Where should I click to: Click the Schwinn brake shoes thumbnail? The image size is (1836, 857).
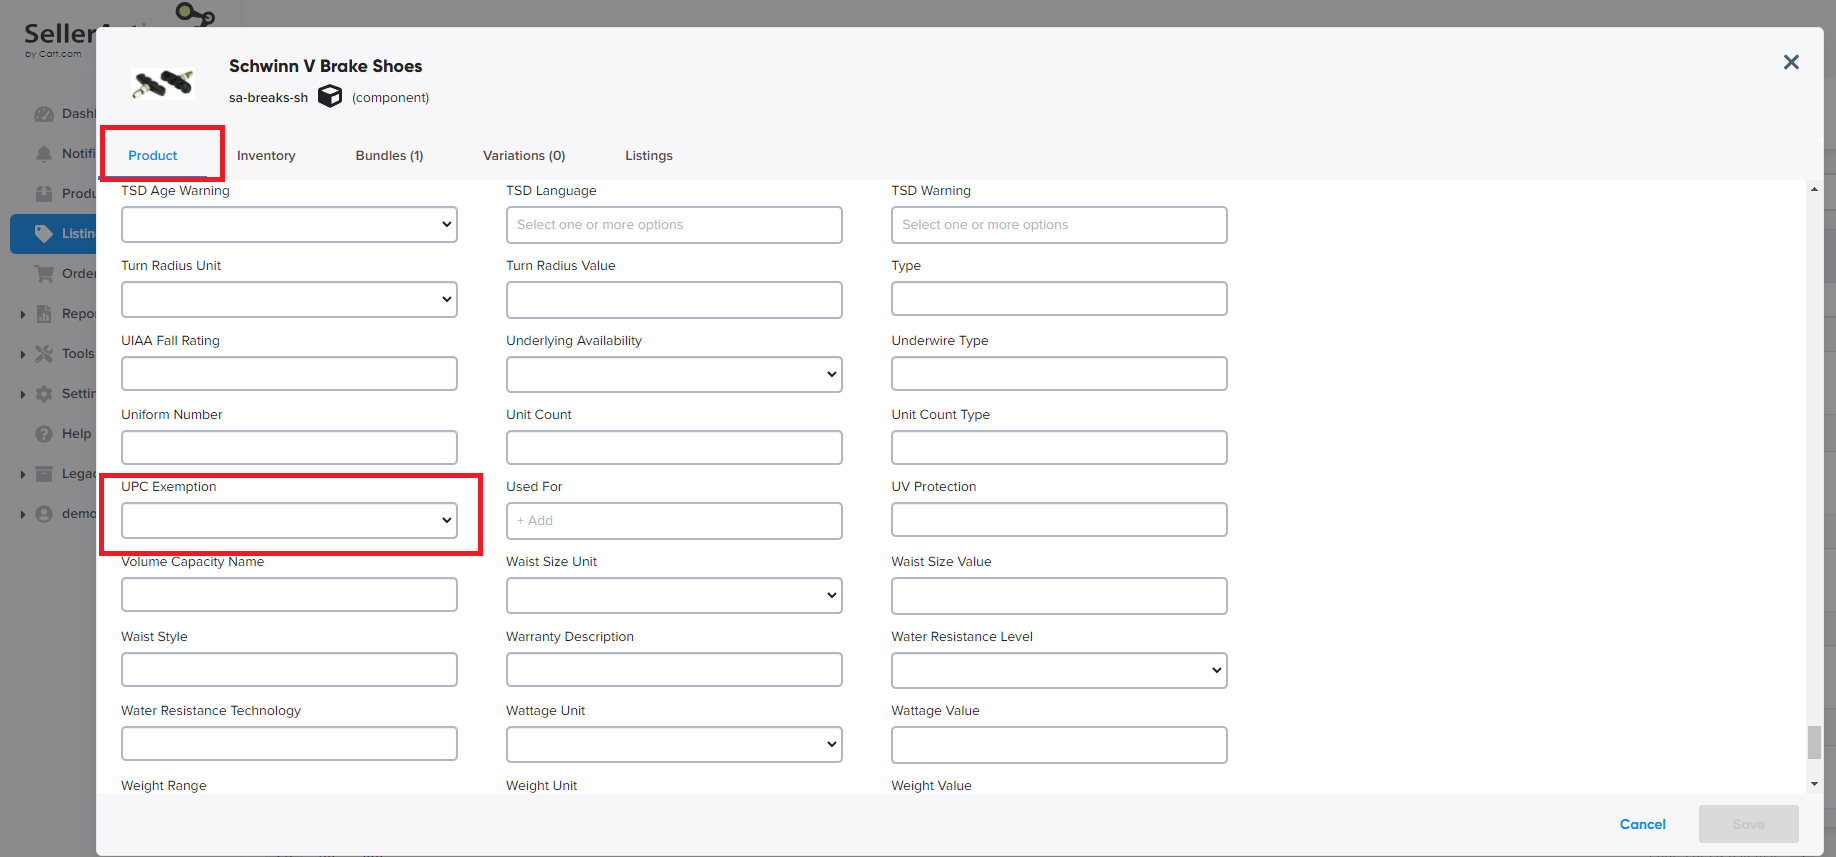(x=163, y=83)
